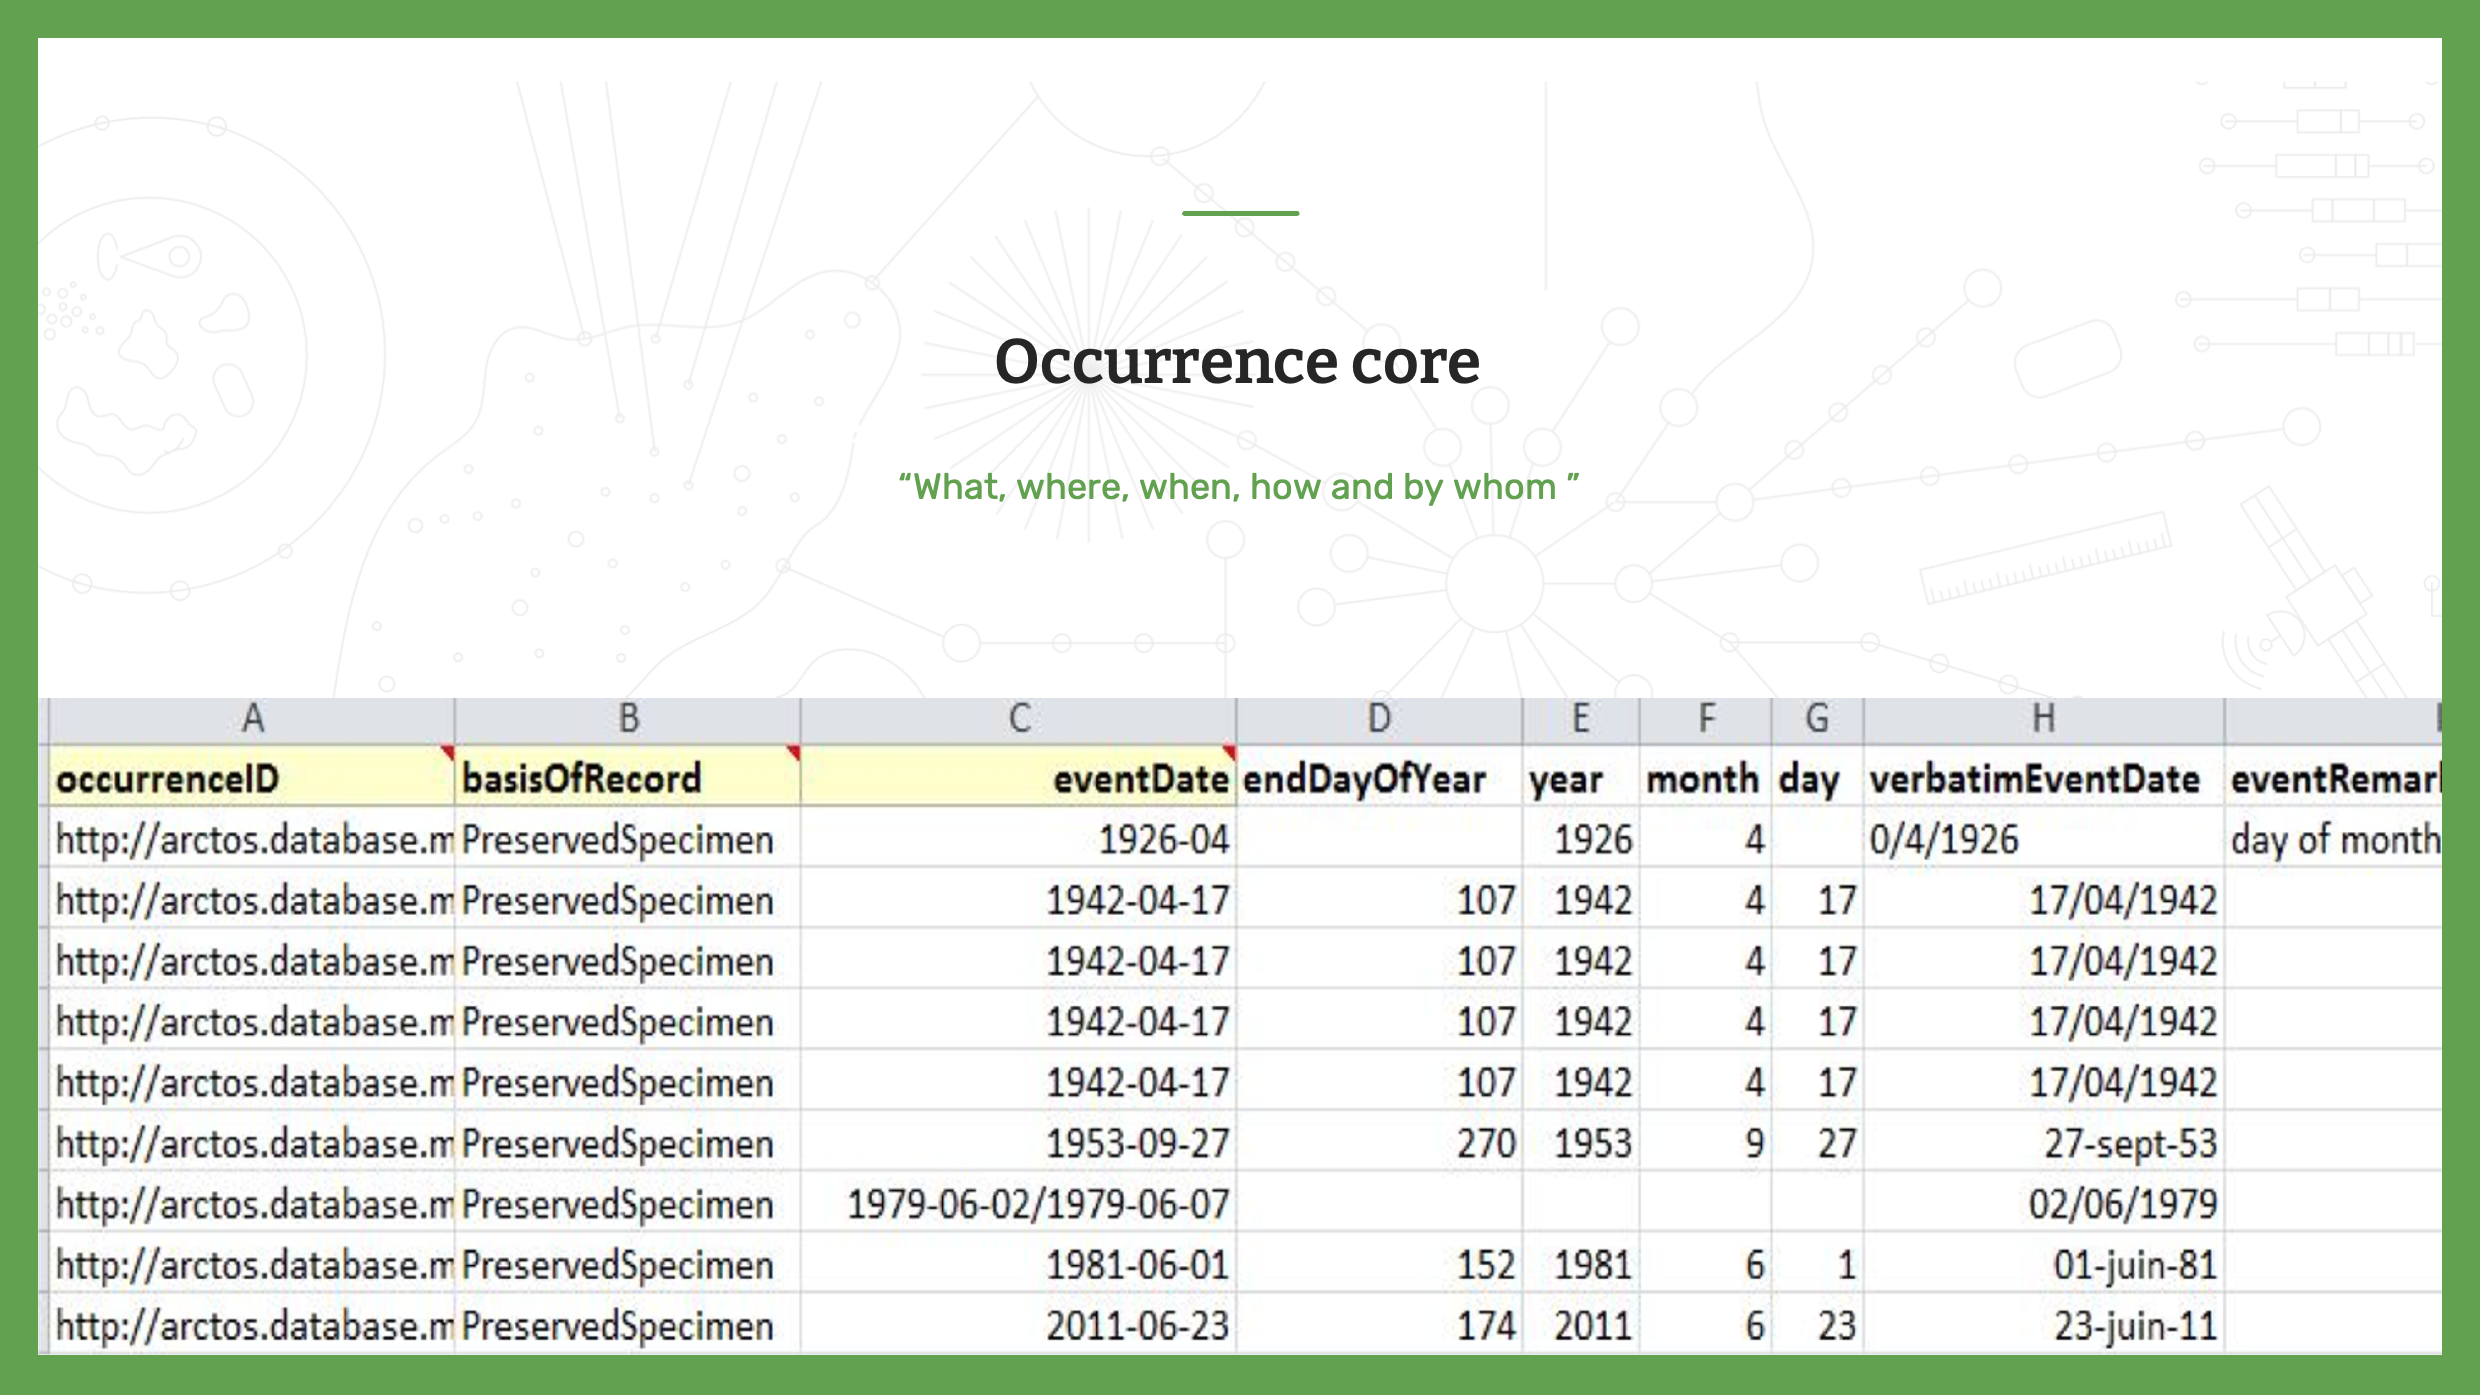Click the red comment marker on basisOfRecord
2480x1395 pixels.
[793, 751]
